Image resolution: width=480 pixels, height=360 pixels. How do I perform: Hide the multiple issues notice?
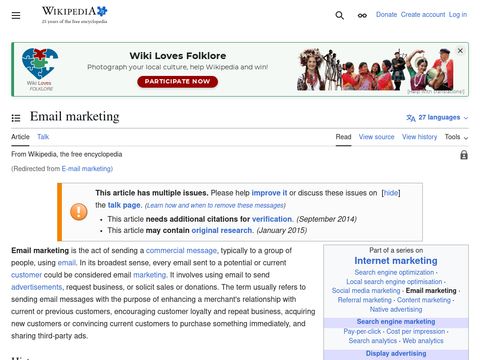(x=391, y=193)
